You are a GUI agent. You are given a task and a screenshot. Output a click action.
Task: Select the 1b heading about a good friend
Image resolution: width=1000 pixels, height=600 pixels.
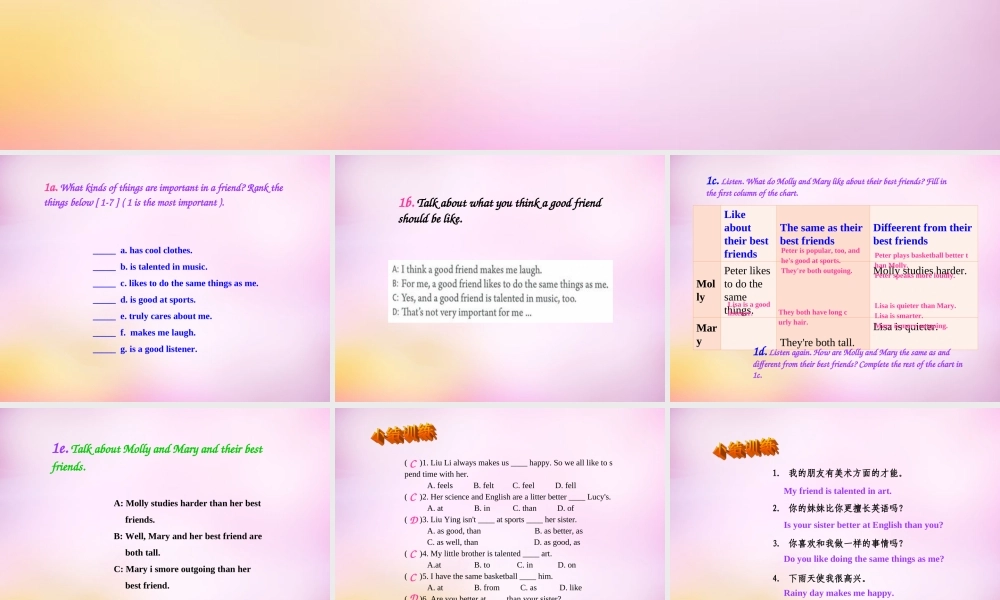click(500, 210)
